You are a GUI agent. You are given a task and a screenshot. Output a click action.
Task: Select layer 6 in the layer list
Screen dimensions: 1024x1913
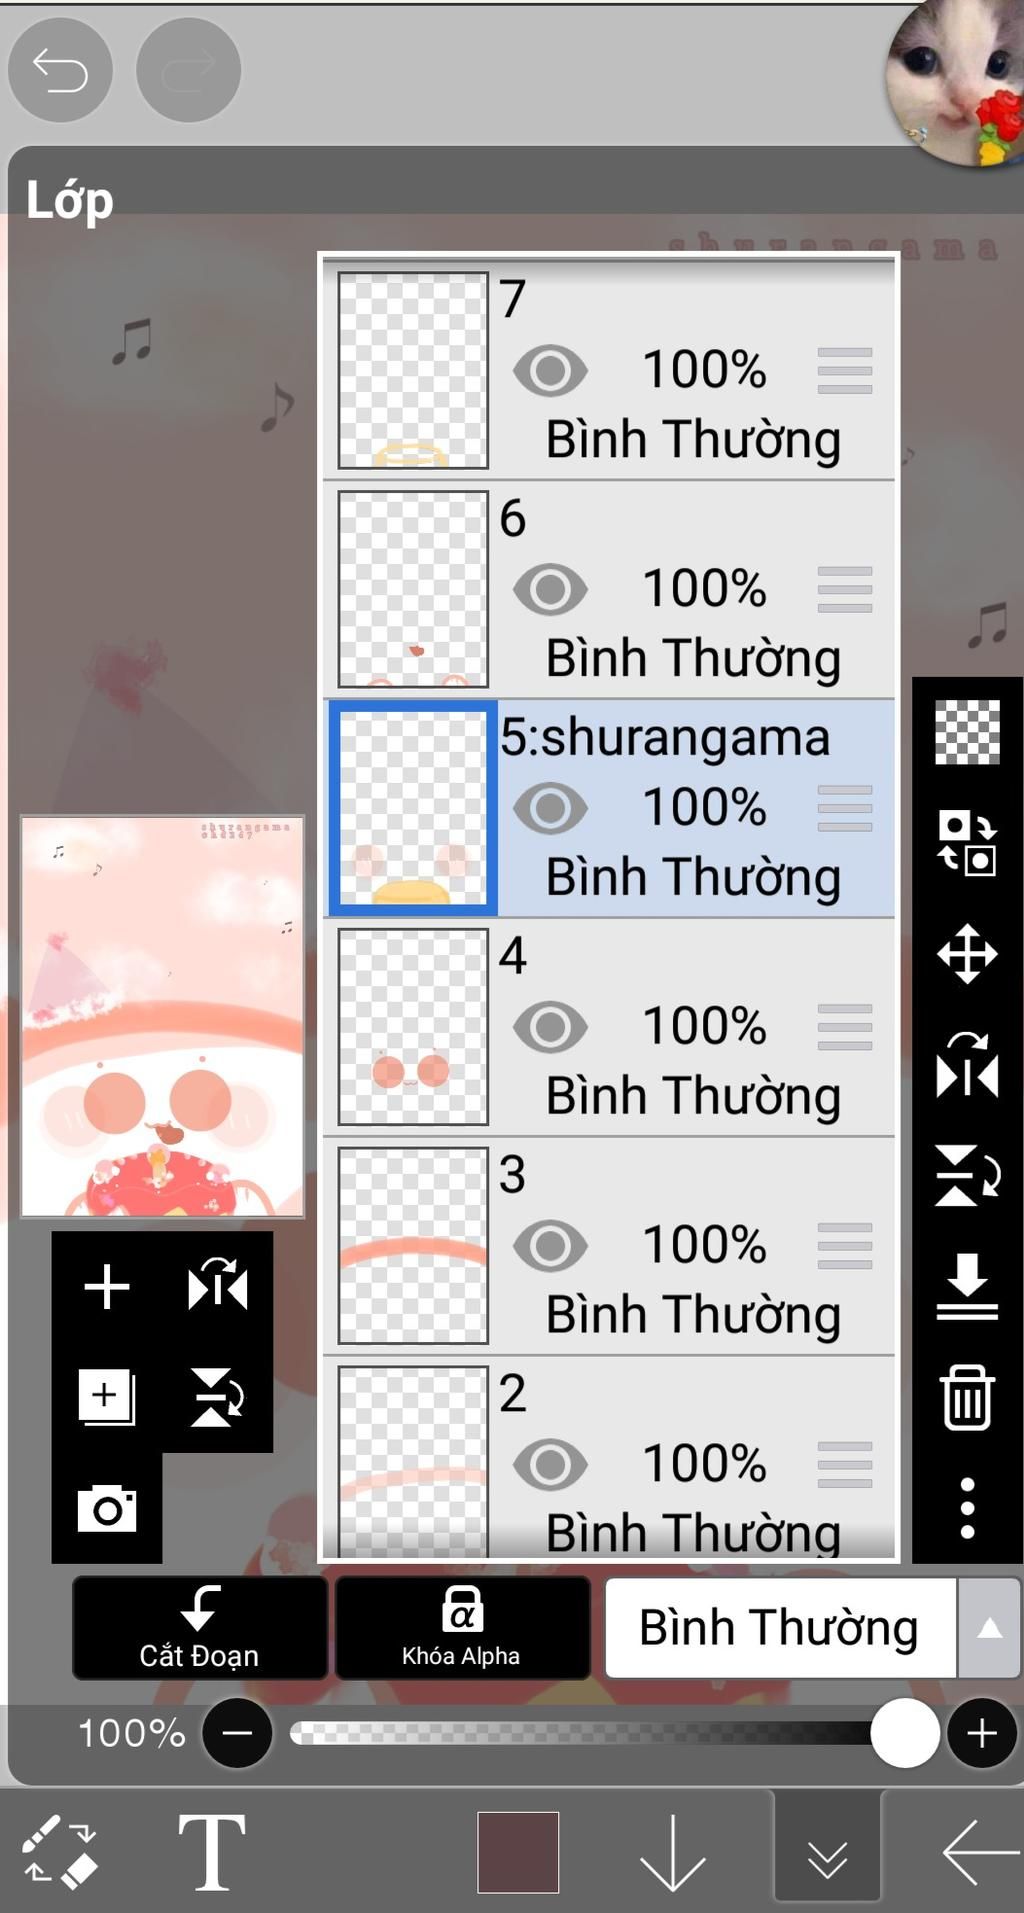[x=609, y=589]
